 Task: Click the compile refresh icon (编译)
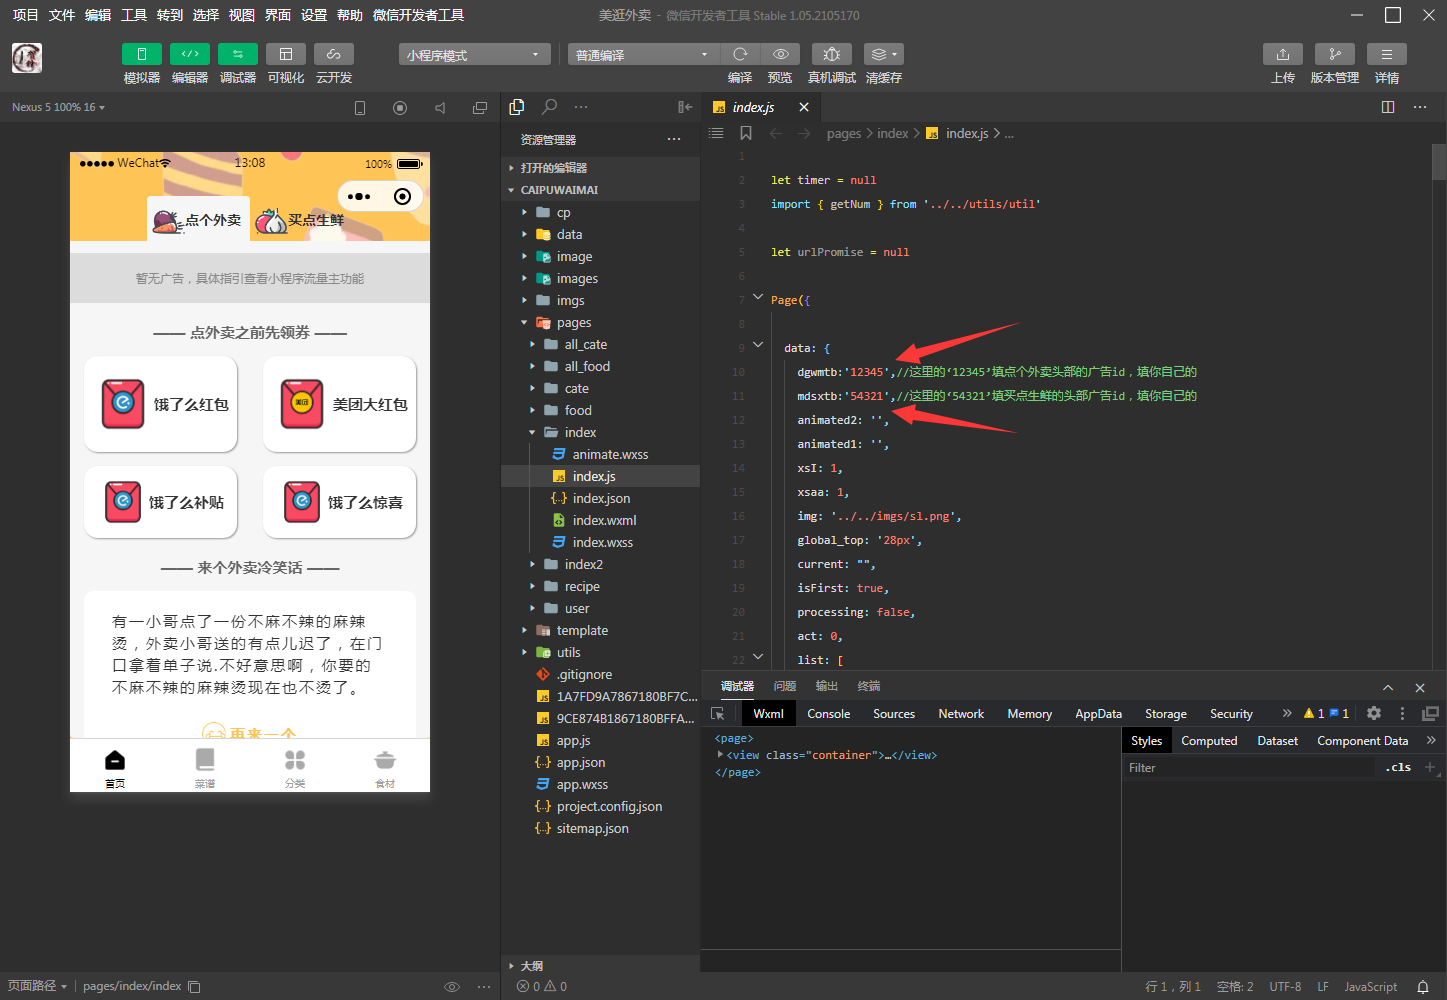point(740,54)
